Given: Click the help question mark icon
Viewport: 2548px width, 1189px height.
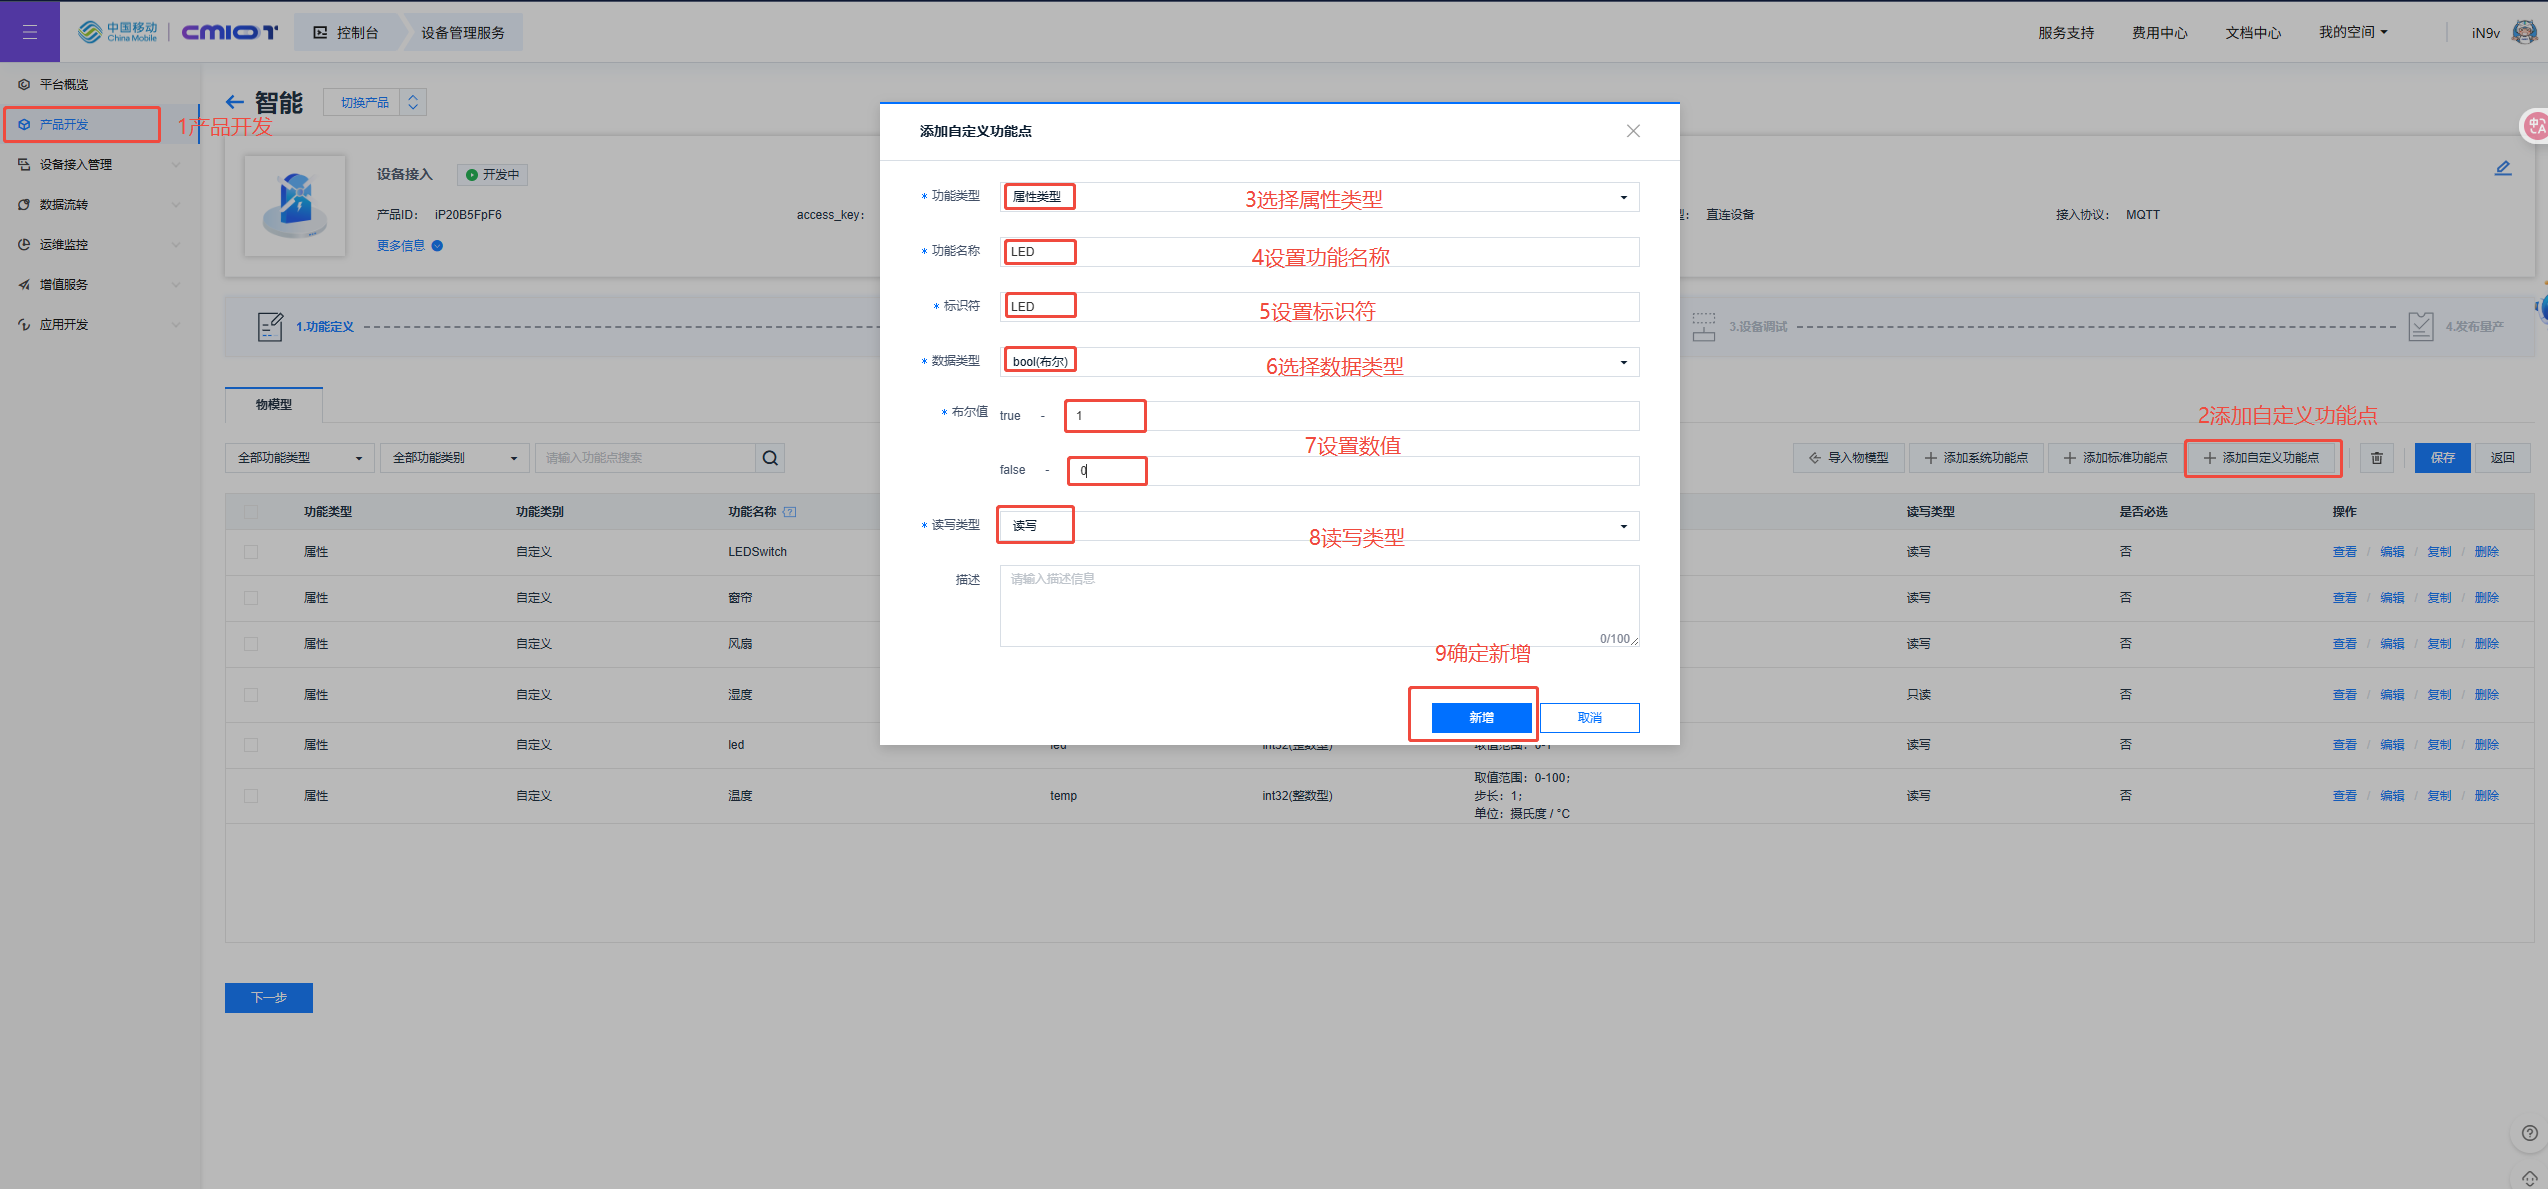Looking at the screenshot, I should pos(2529,1133).
